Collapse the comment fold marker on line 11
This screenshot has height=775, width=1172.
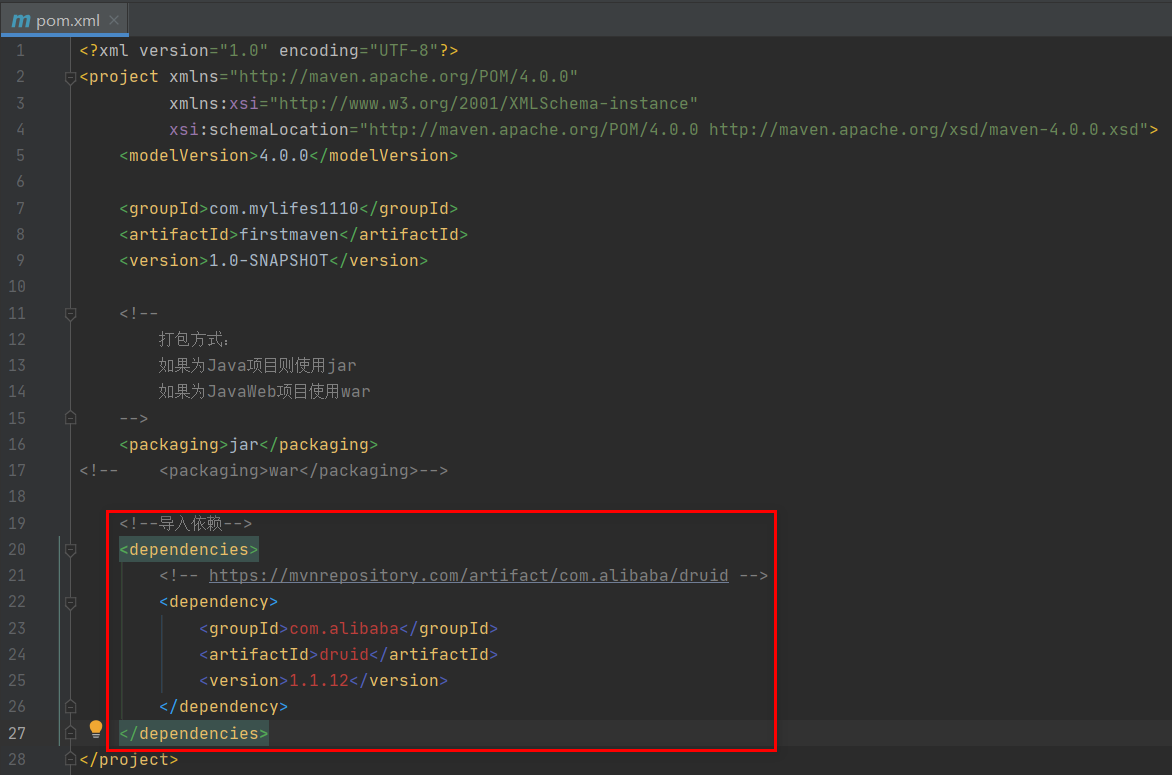[70, 314]
